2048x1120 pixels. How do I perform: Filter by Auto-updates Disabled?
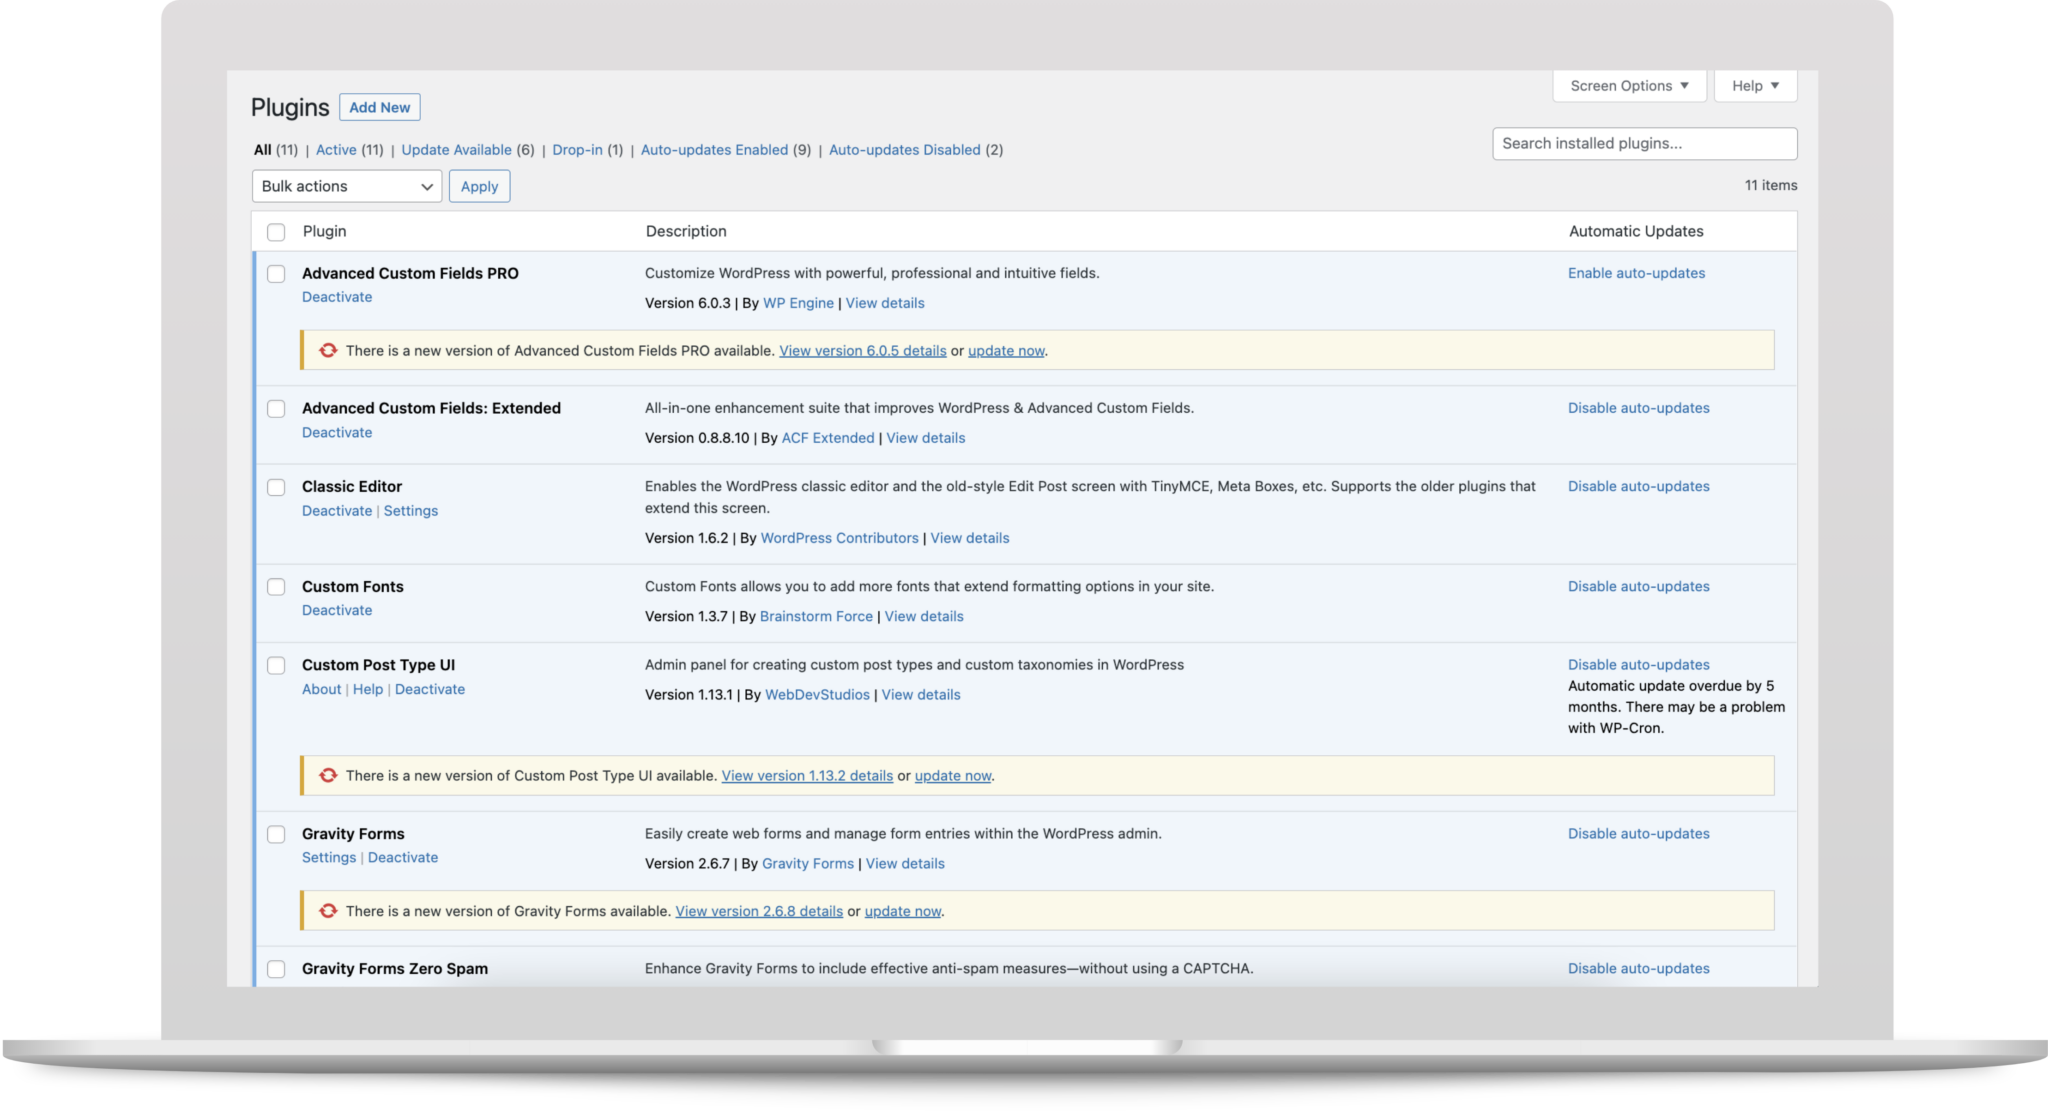pos(904,150)
